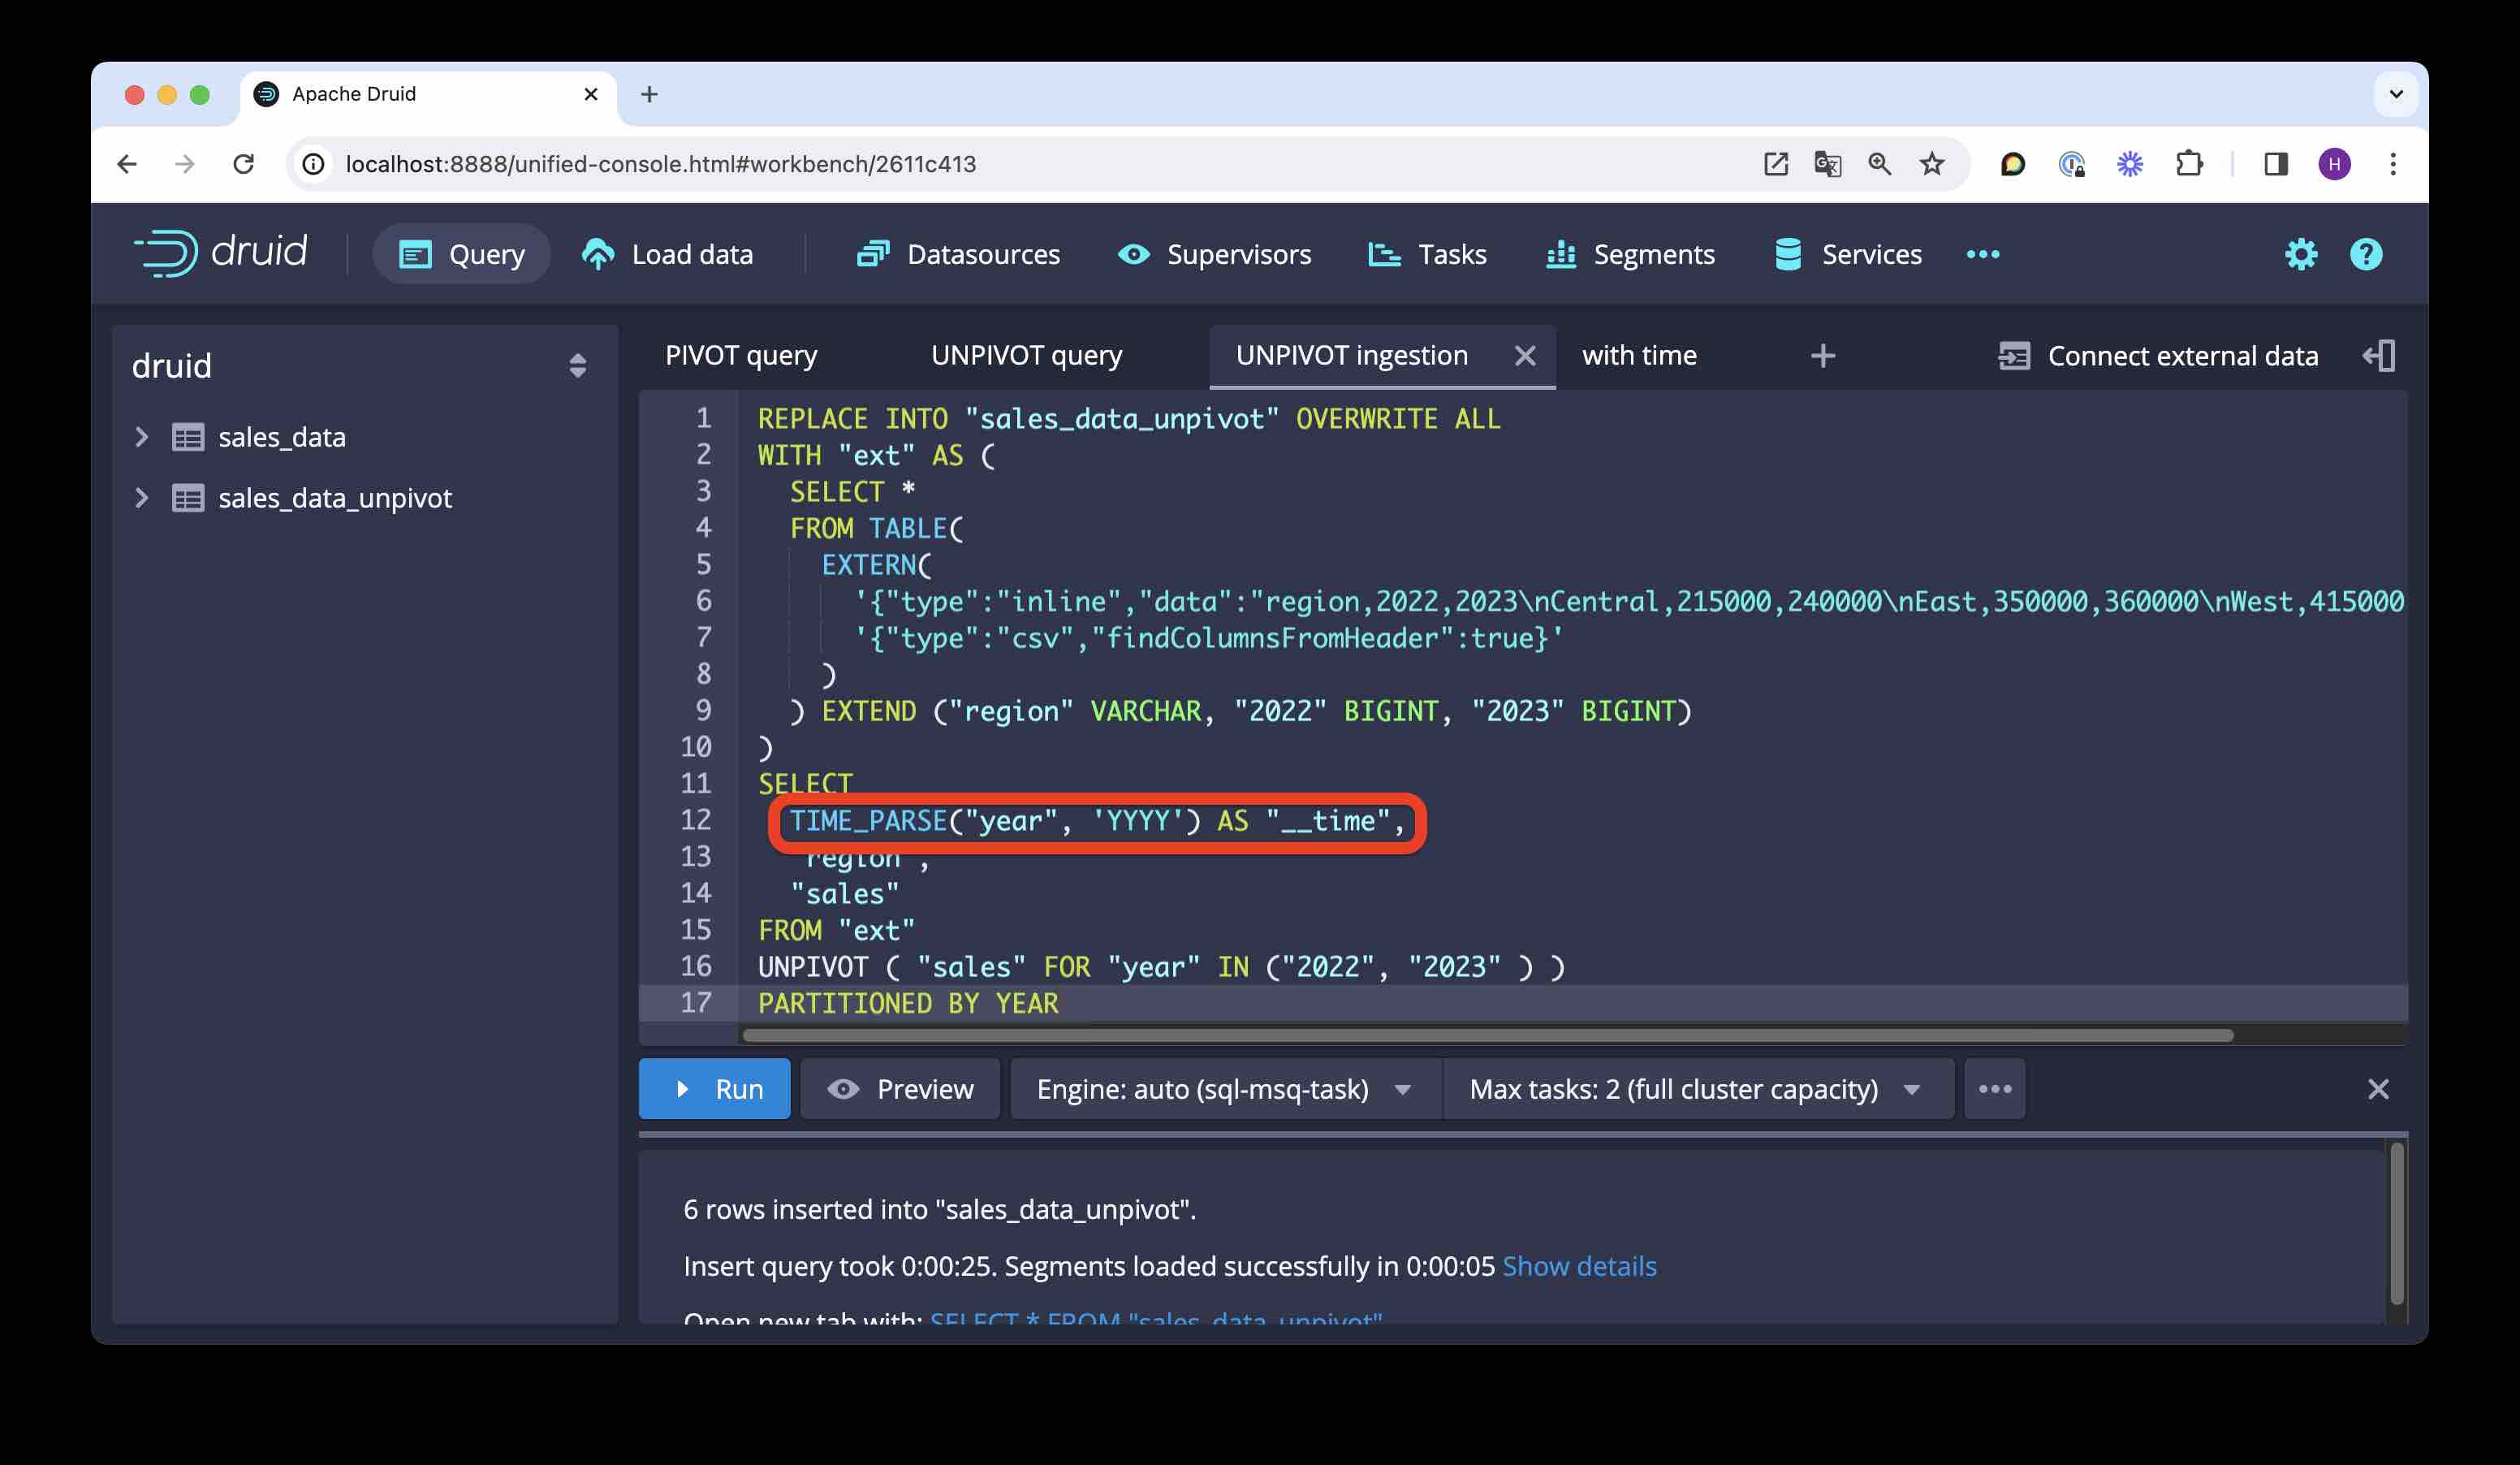Switch to the PIVOT query tab
2520x1465 pixels.
click(x=741, y=356)
